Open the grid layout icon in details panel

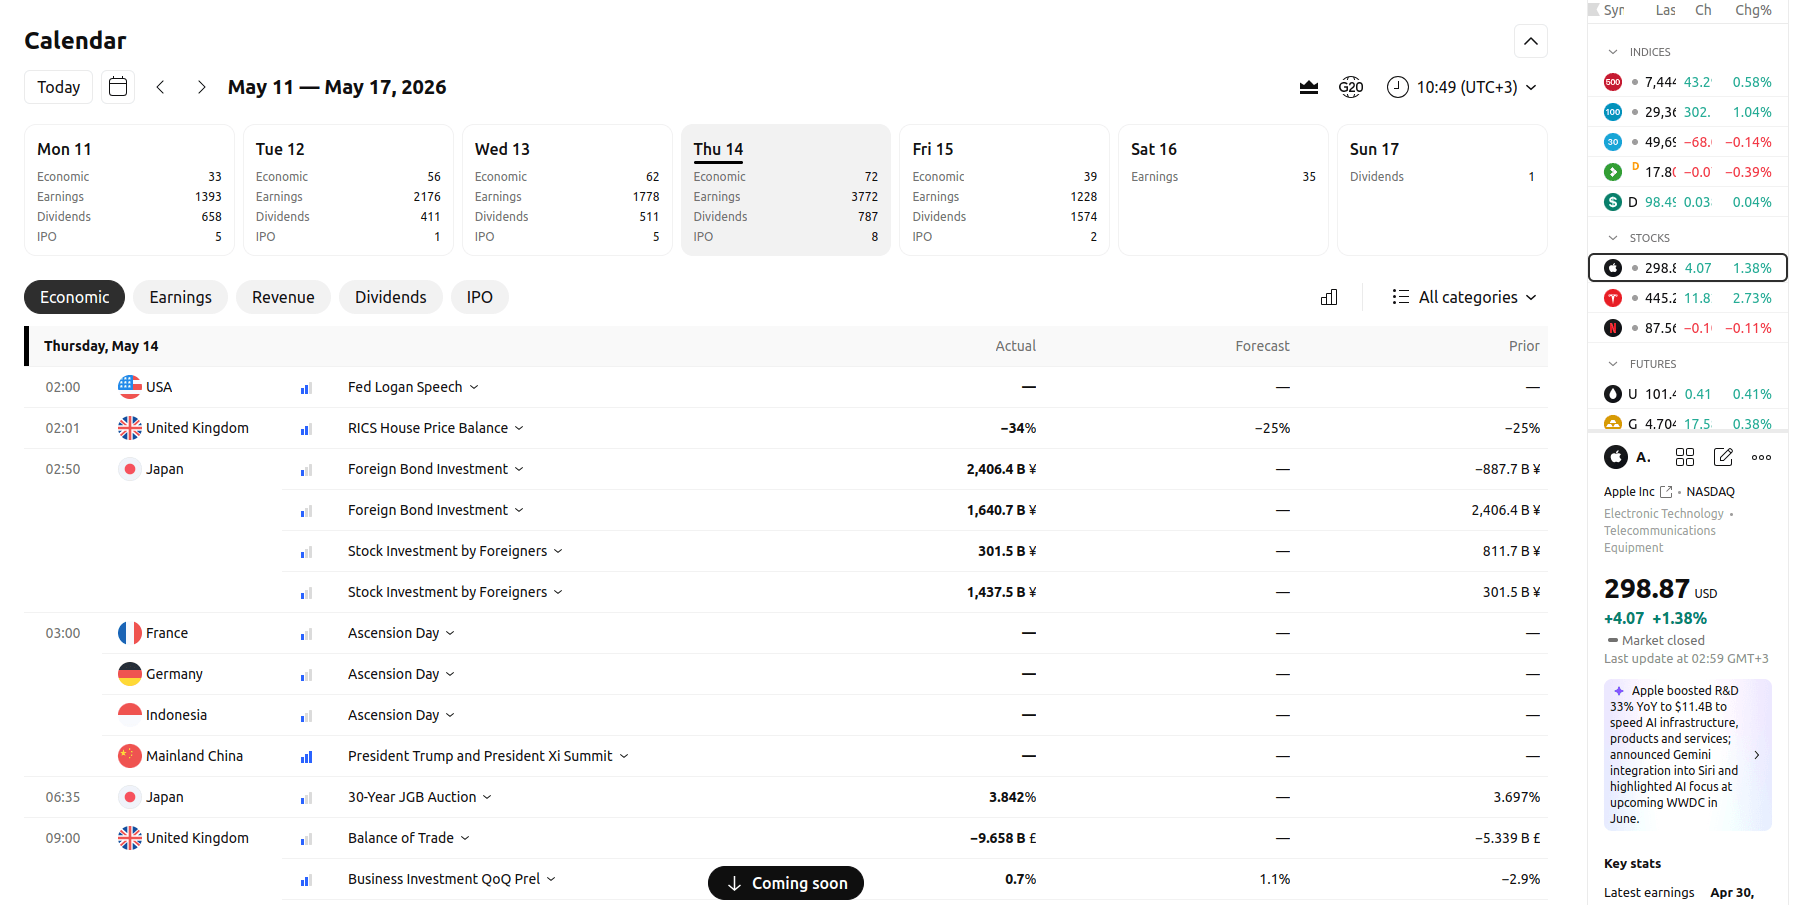click(x=1685, y=457)
